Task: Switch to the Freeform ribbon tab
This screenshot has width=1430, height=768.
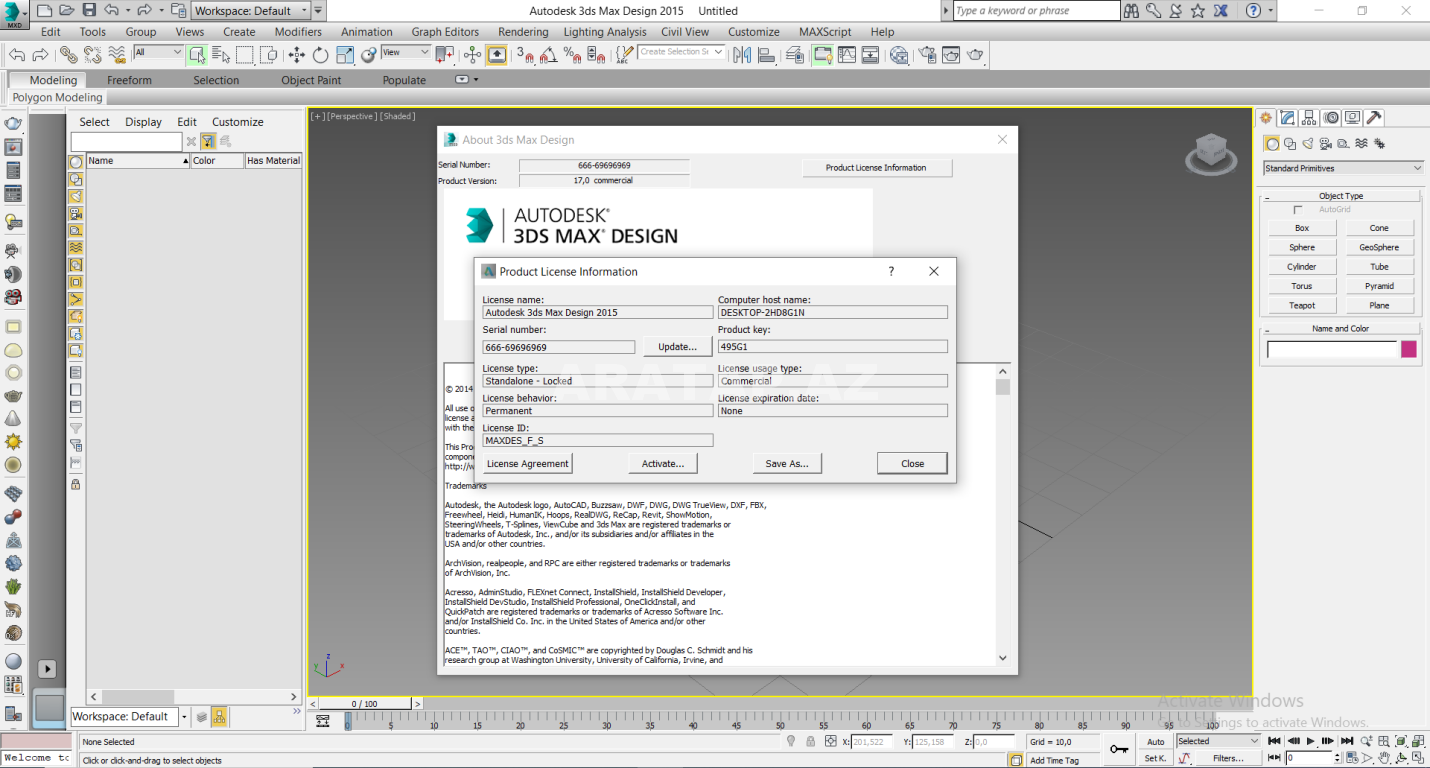Action: coord(129,80)
